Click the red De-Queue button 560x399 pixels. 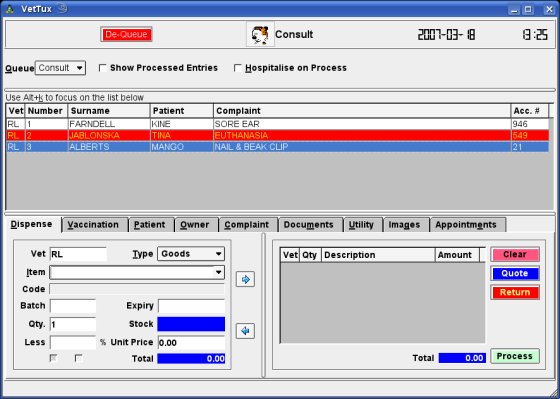(126, 34)
